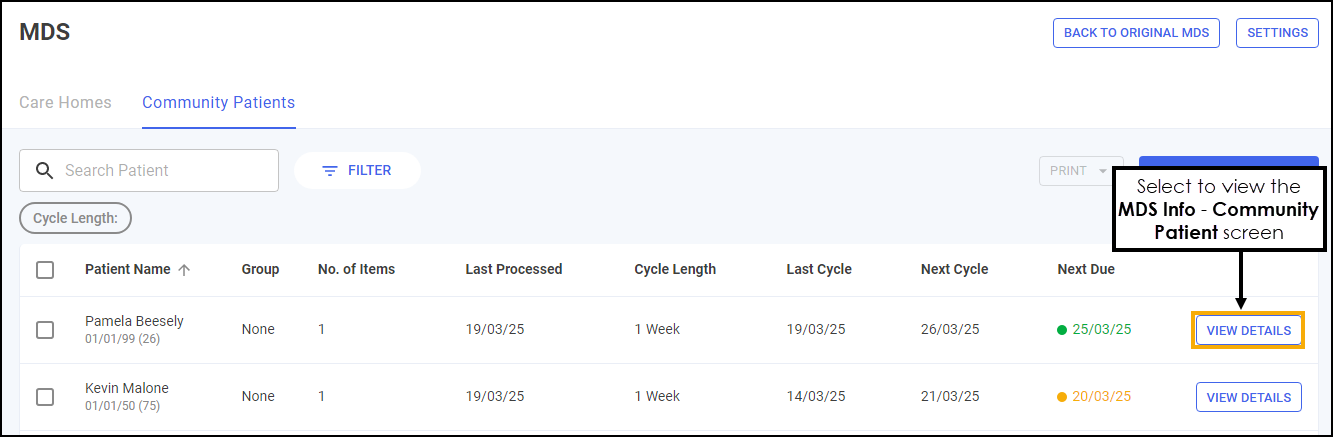Click the Filter button
Screen dimensions: 1333x437
pyautogui.click(x=357, y=171)
